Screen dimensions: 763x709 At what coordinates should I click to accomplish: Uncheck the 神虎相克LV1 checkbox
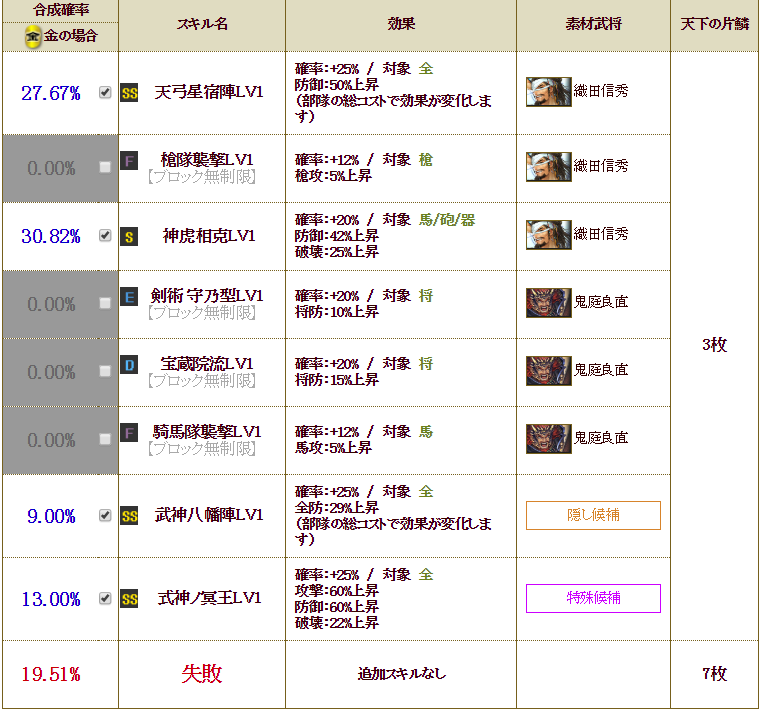105,235
